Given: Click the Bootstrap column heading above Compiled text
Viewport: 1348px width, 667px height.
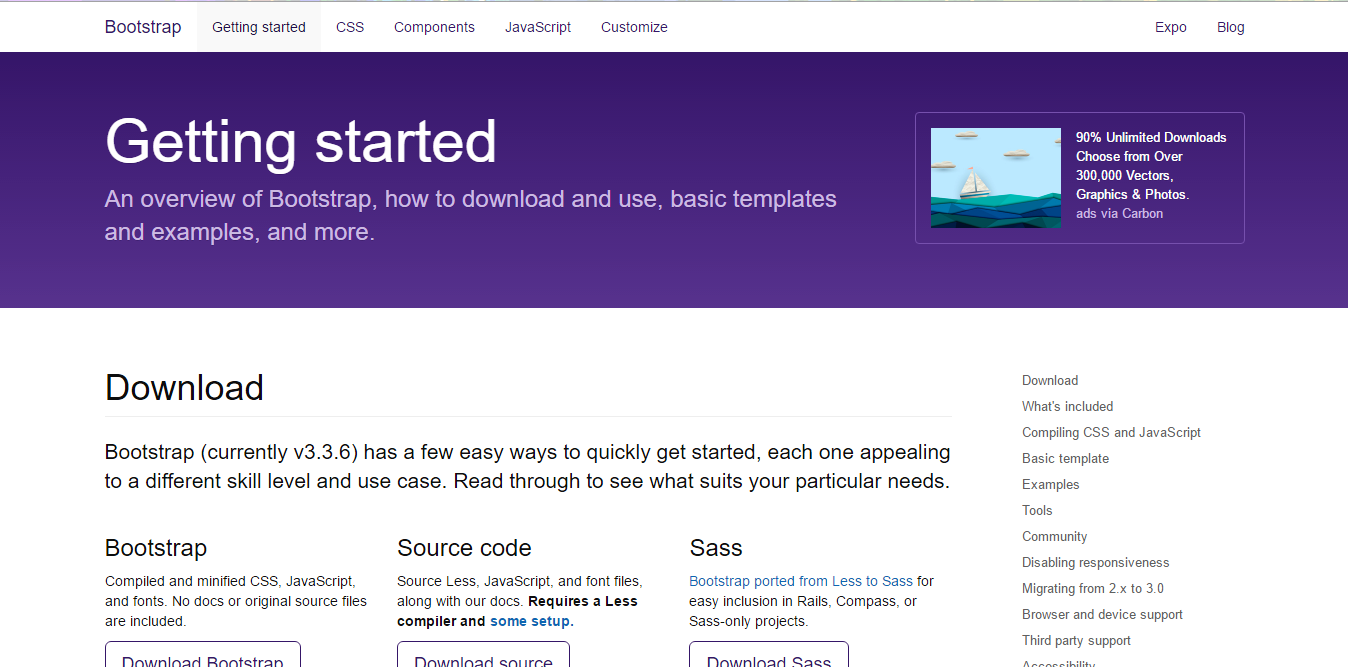Looking at the screenshot, I should 156,548.
